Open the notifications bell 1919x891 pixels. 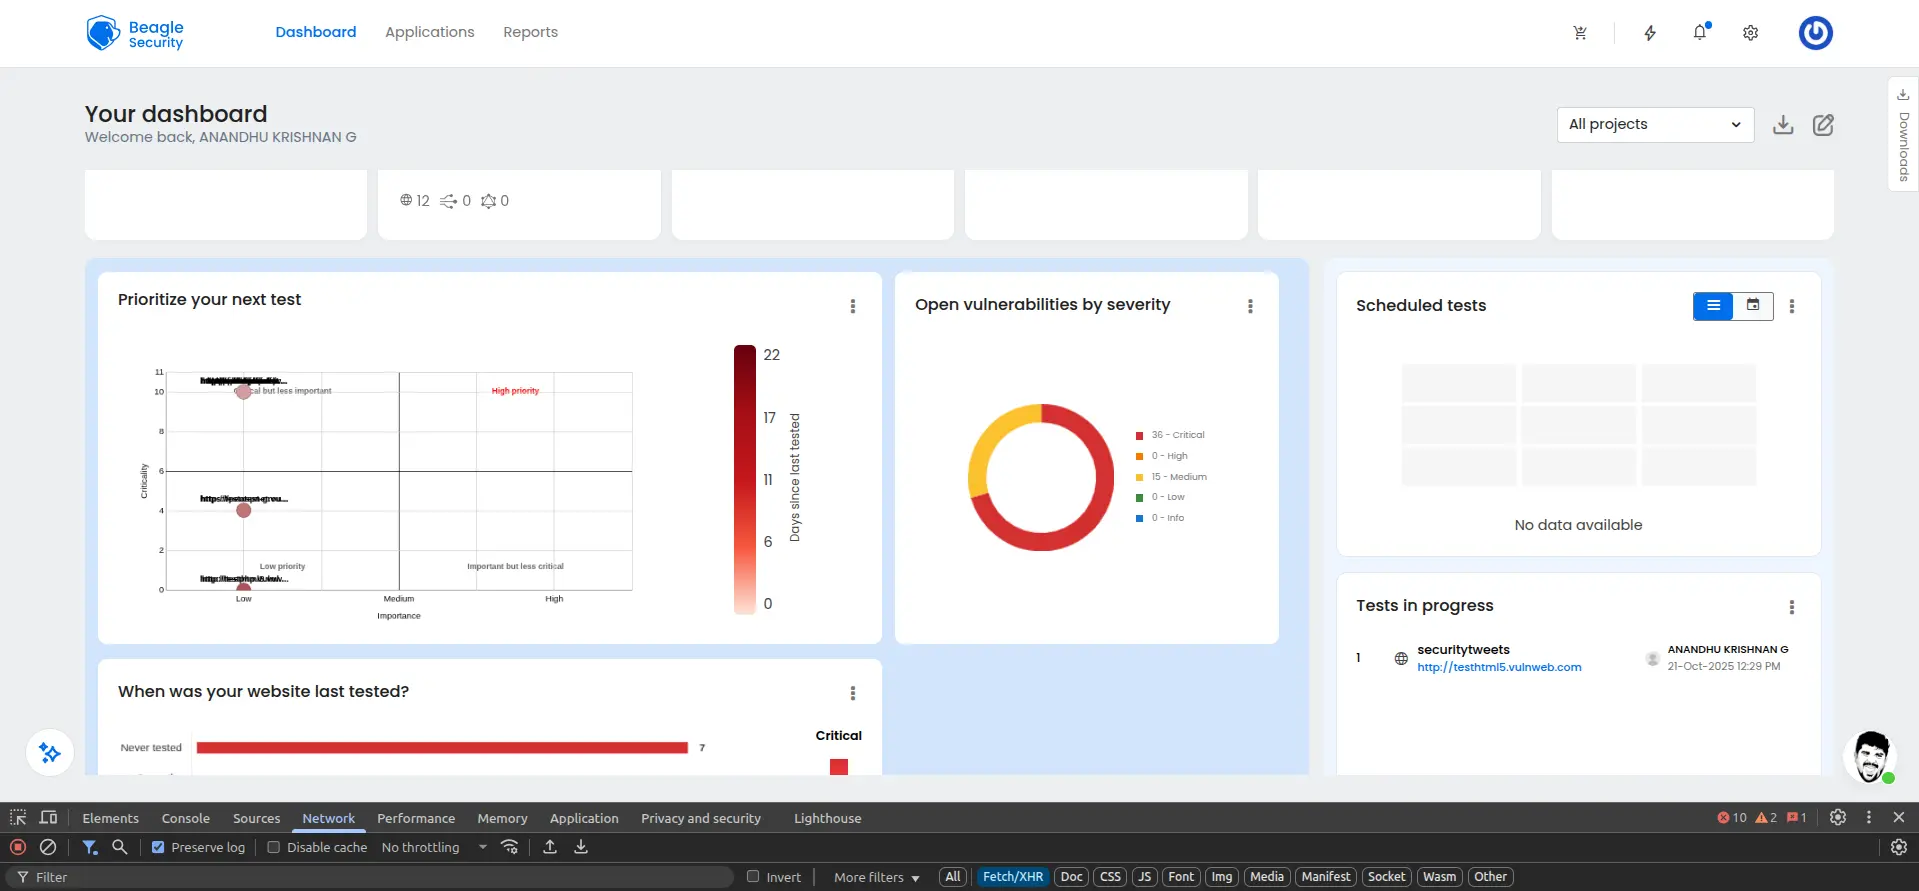coord(1700,33)
